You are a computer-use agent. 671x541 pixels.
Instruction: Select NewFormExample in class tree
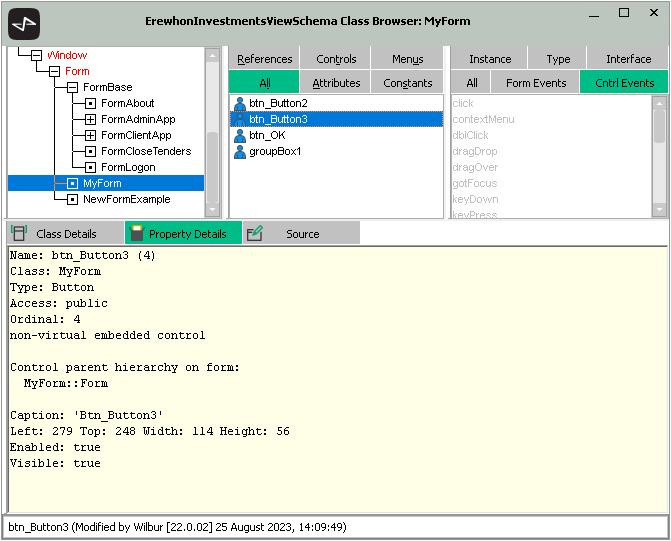click(x=126, y=199)
